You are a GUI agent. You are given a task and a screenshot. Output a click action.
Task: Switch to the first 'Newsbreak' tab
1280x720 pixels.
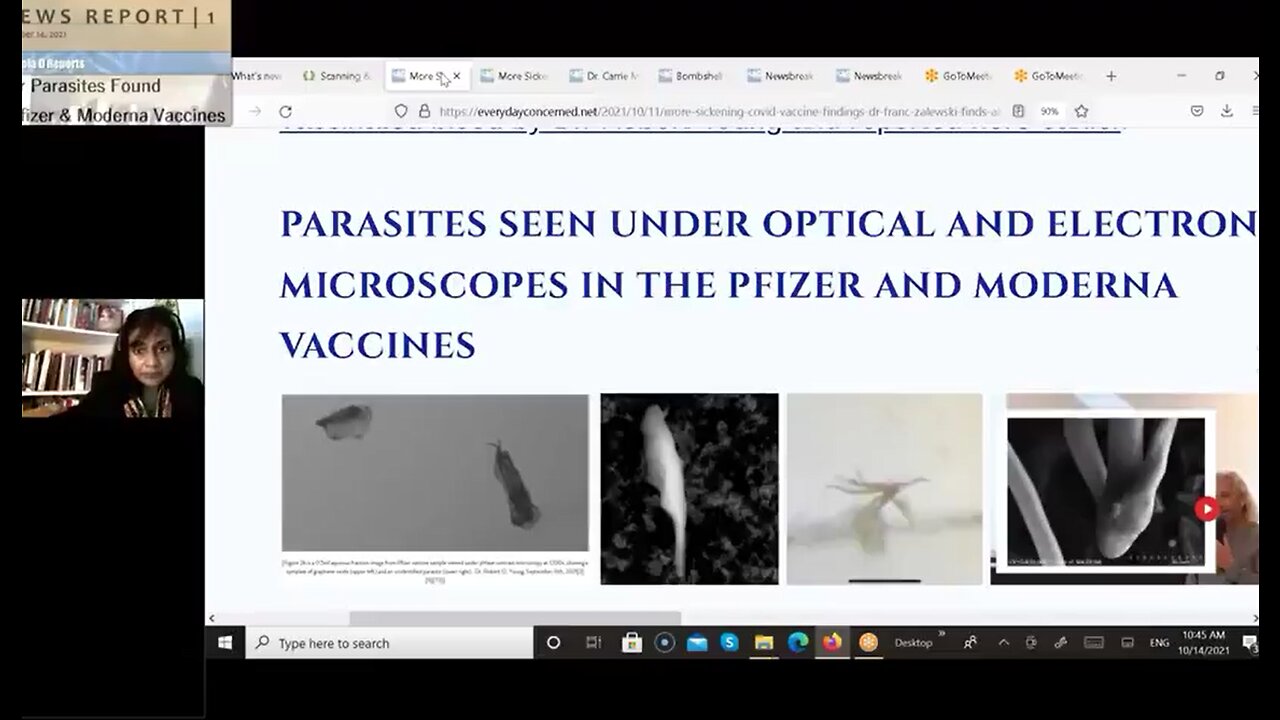tap(781, 76)
